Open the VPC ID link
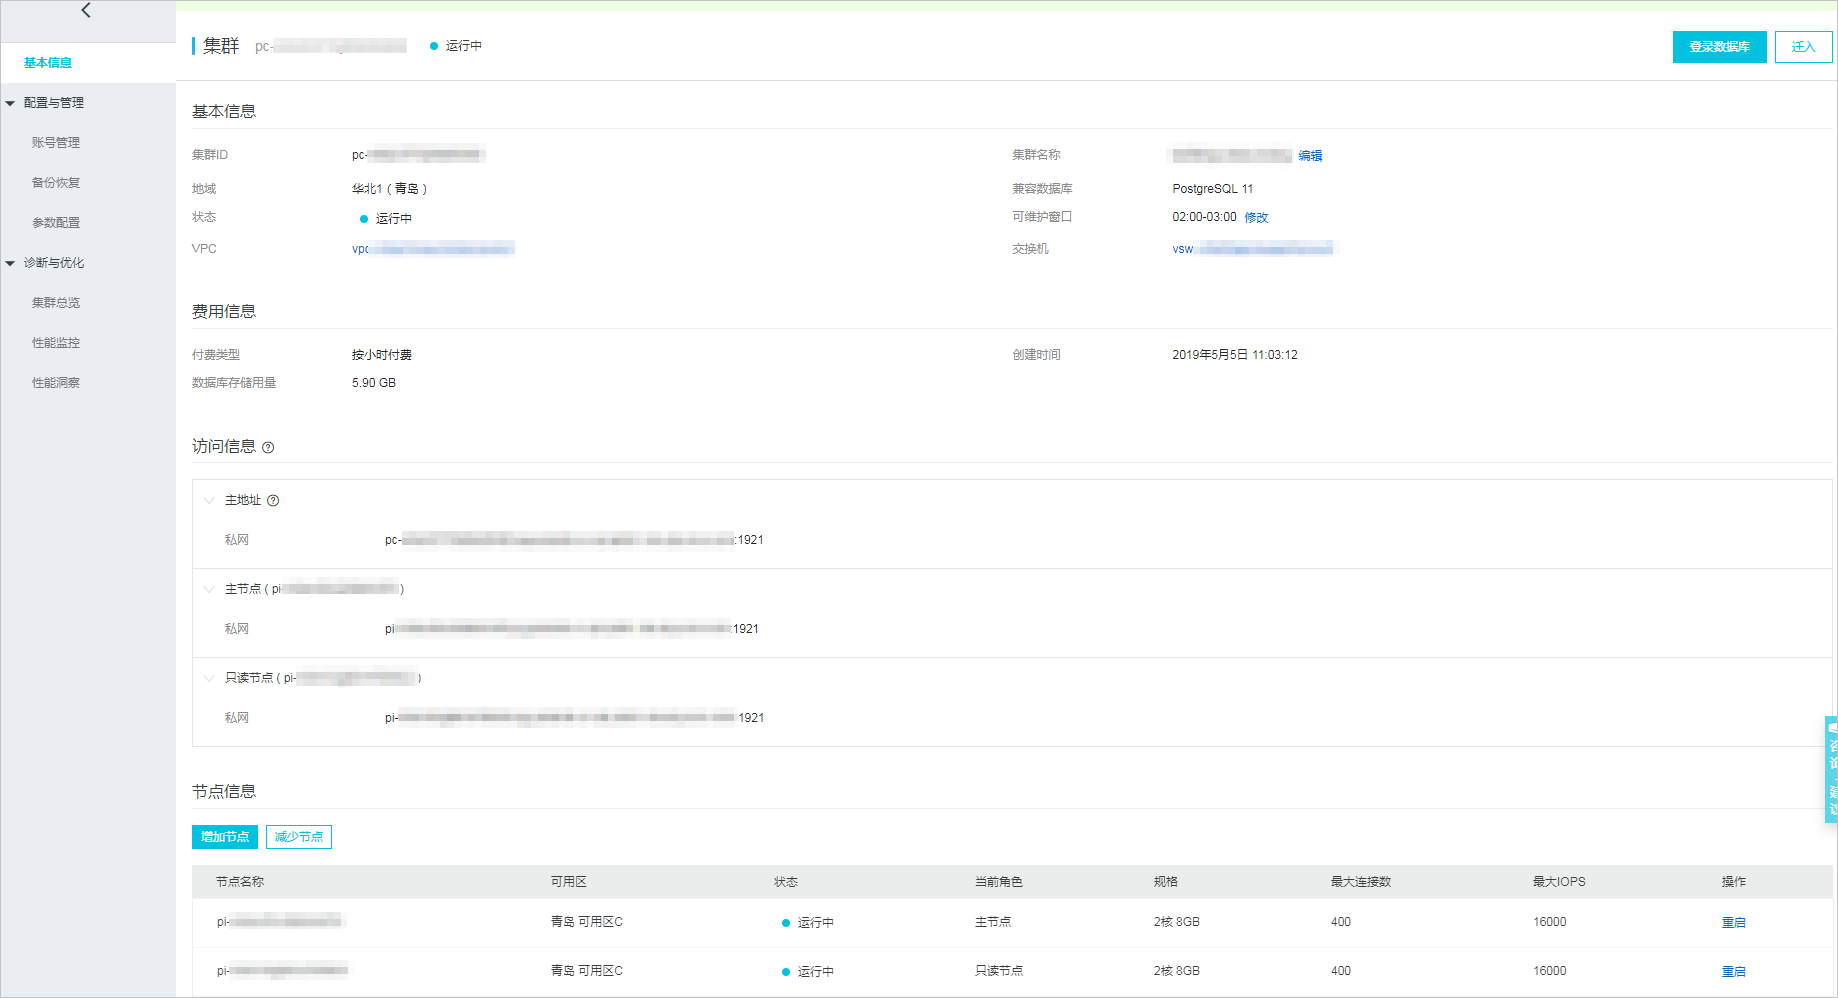 (433, 249)
